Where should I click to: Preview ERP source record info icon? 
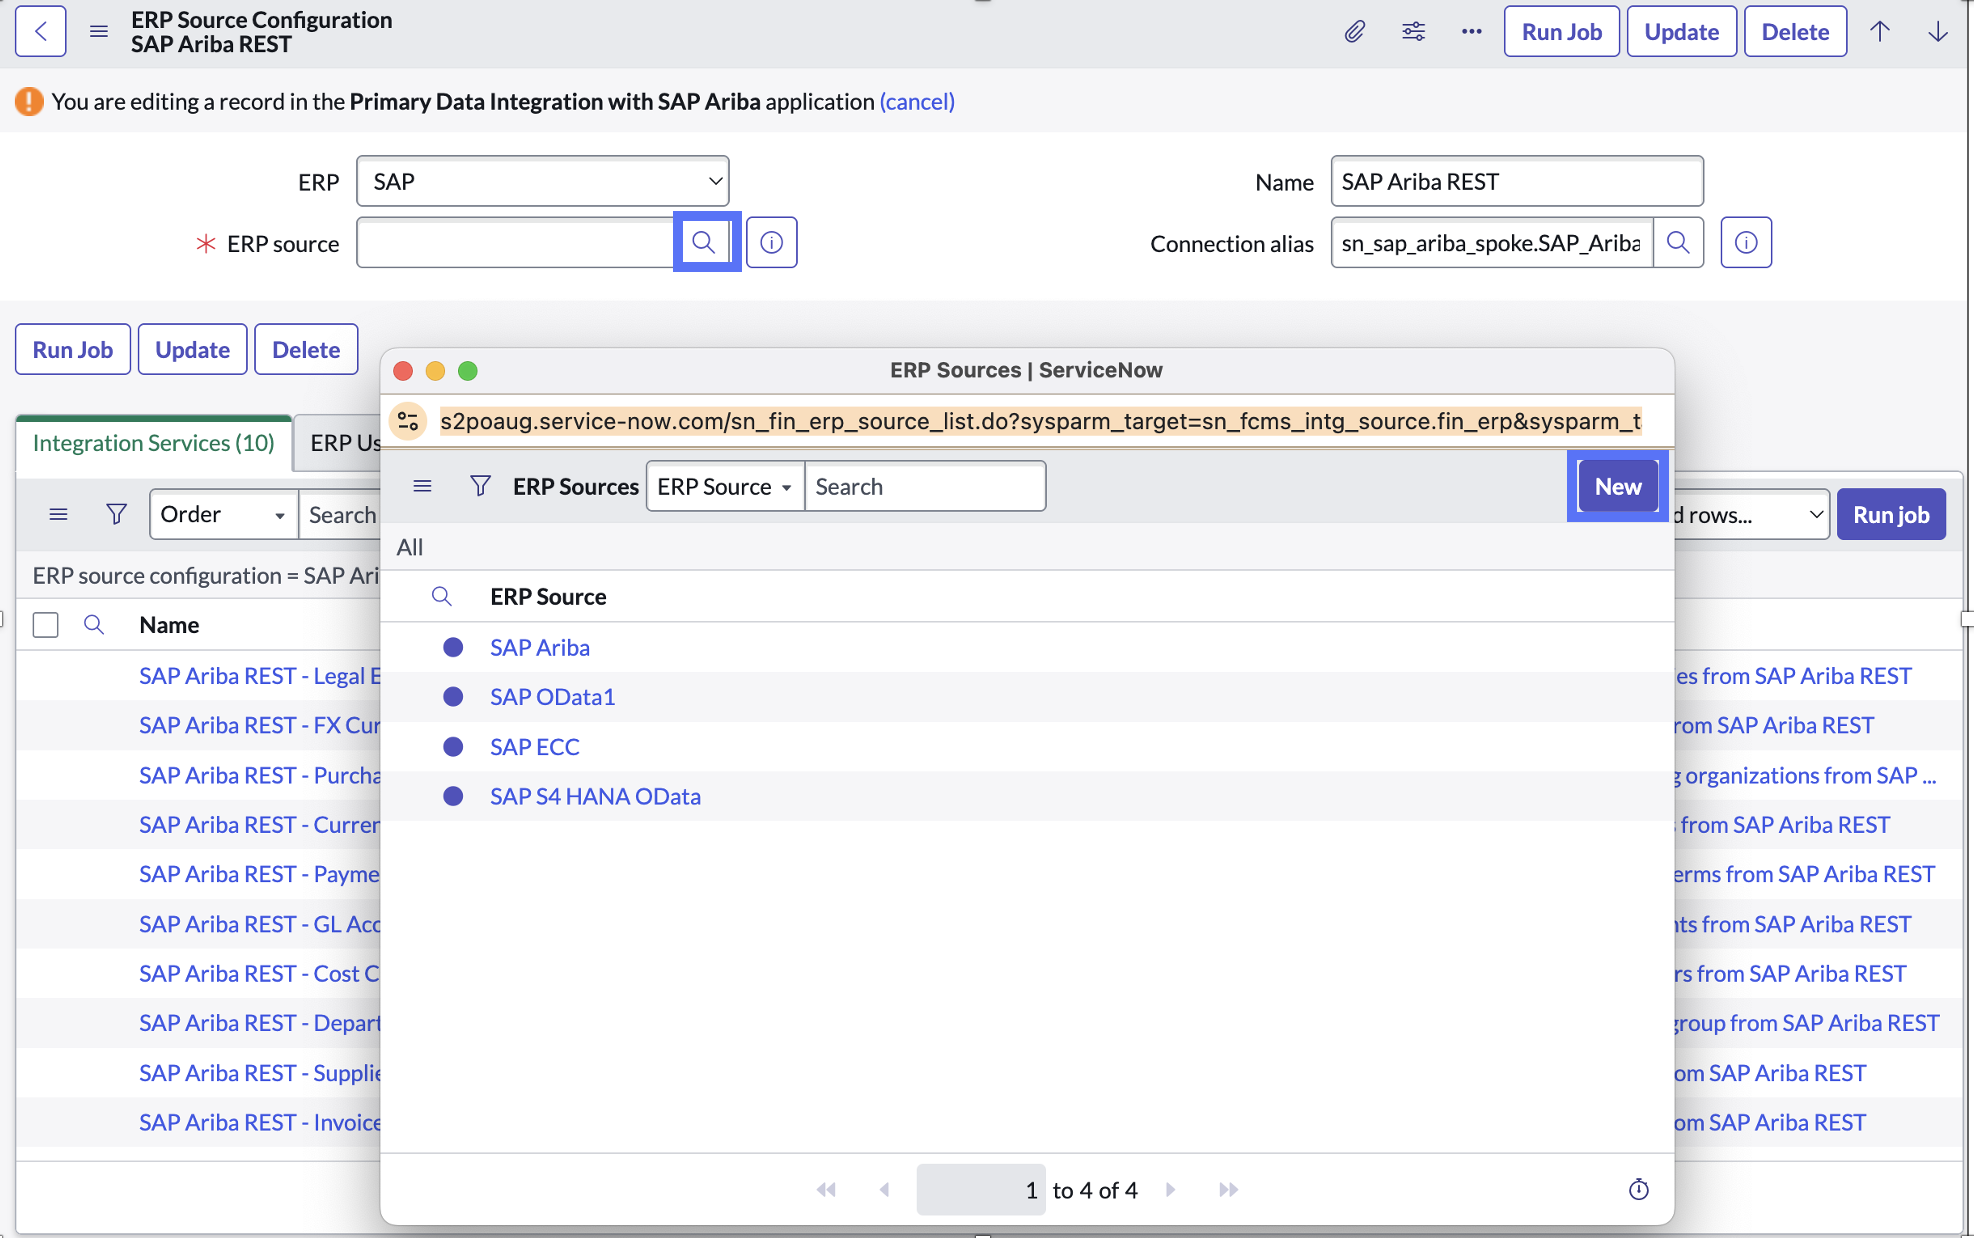click(771, 242)
